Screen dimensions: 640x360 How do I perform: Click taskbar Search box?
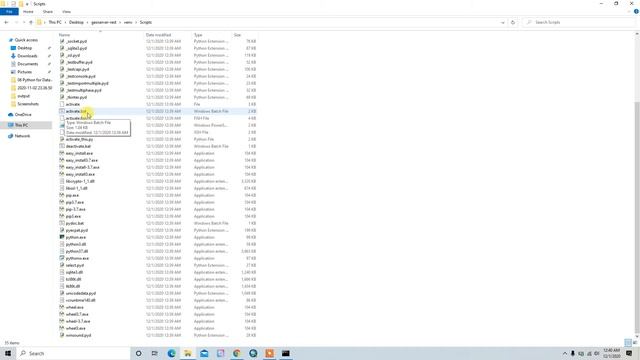pos(73,353)
